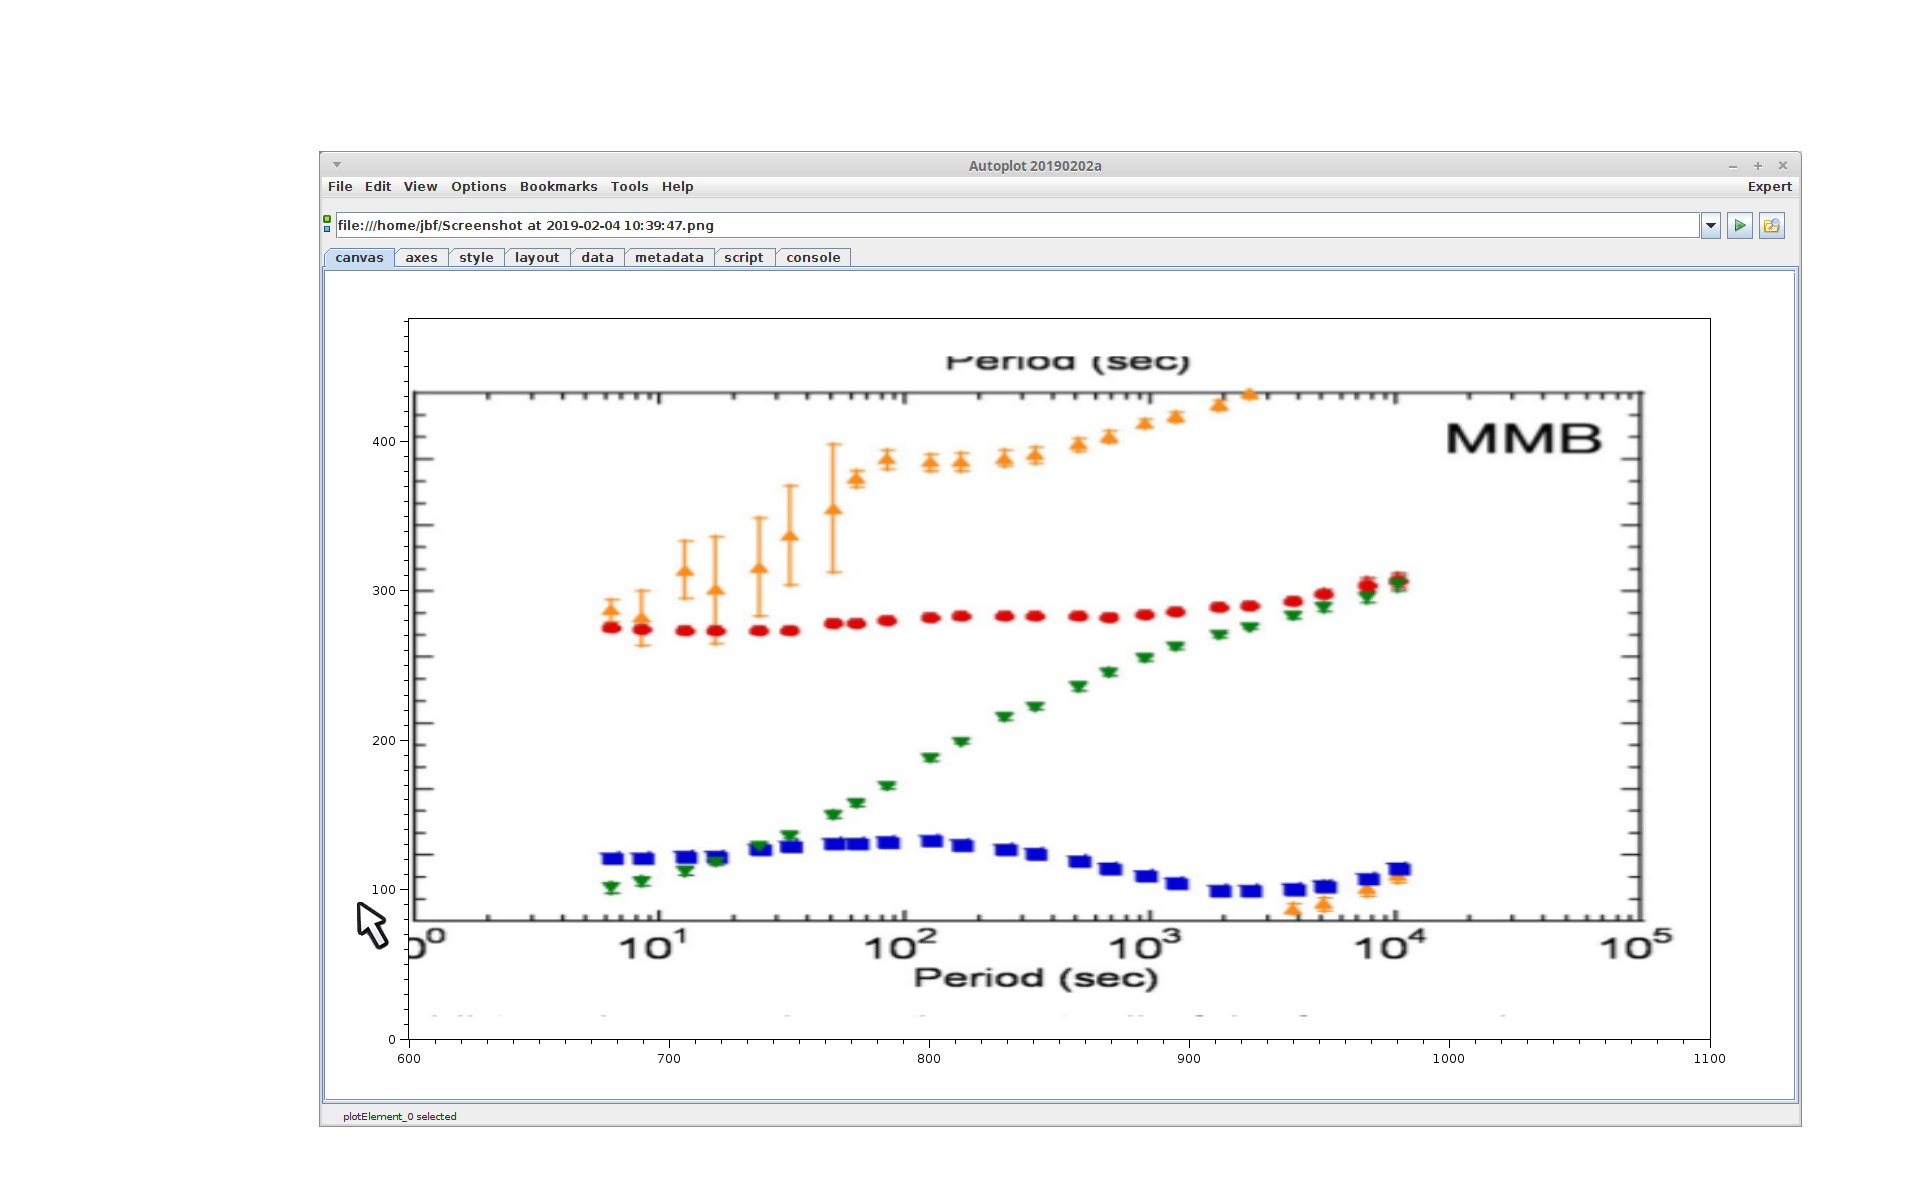Screen dimensions: 1920x1200
Task: Click the folder browse icon
Action: pos(1771,226)
